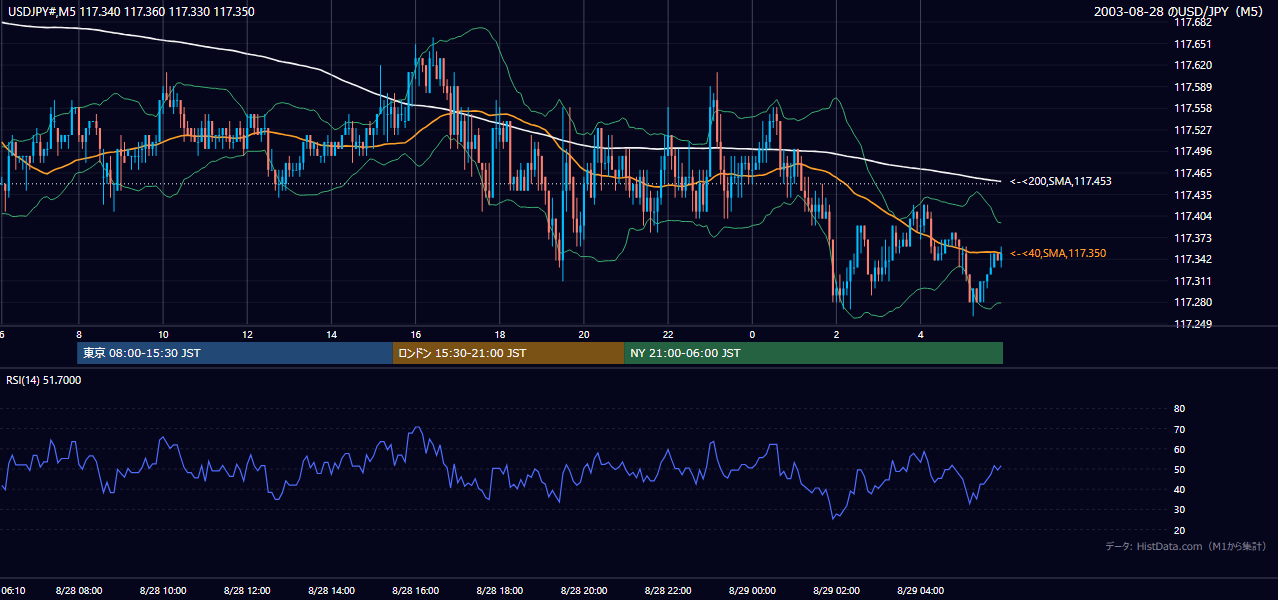Click price axis value 117.558
This screenshot has width=1278, height=600.
(x=1193, y=108)
